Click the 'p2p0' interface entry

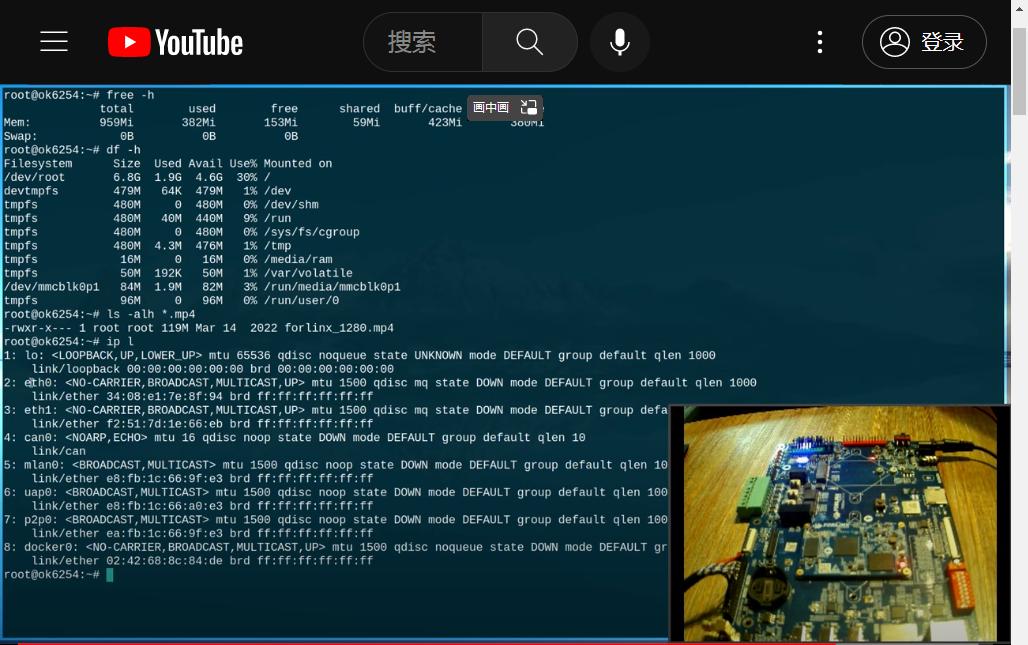coord(335,520)
